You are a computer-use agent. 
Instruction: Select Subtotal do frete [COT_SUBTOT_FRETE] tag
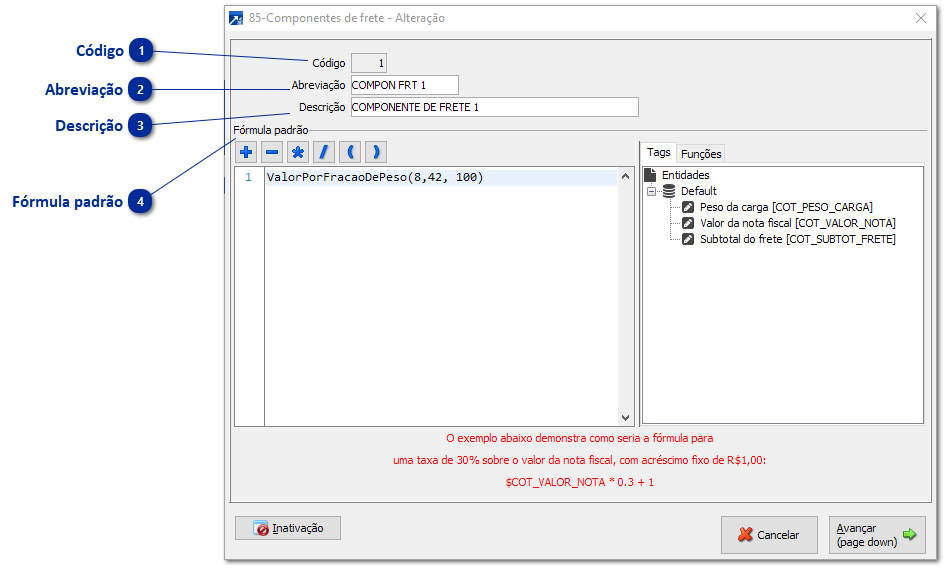coord(798,239)
